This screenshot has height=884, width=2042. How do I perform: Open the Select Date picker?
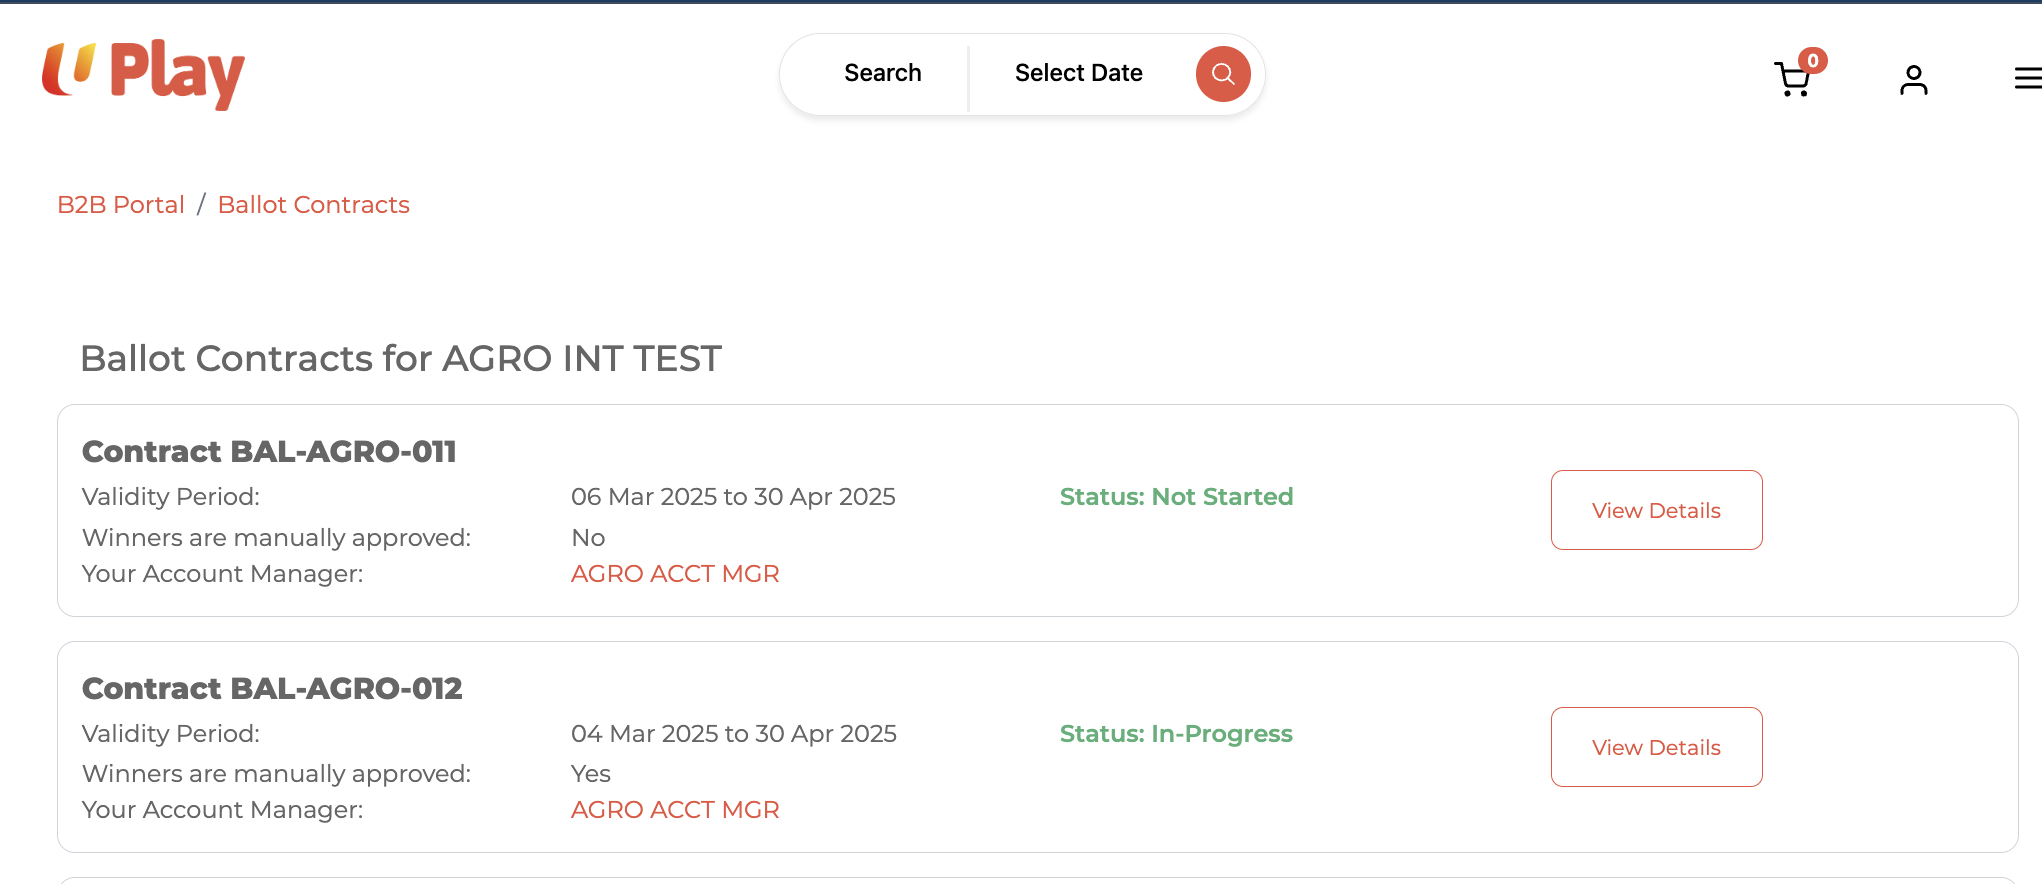[1078, 74]
